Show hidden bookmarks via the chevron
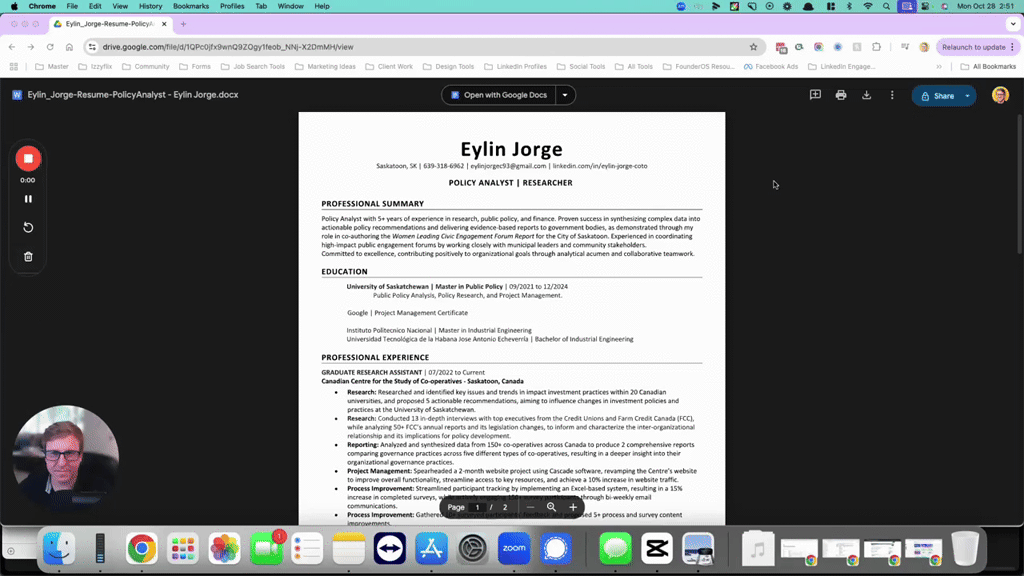This screenshot has height=576, width=1024. tap(938, 67)
